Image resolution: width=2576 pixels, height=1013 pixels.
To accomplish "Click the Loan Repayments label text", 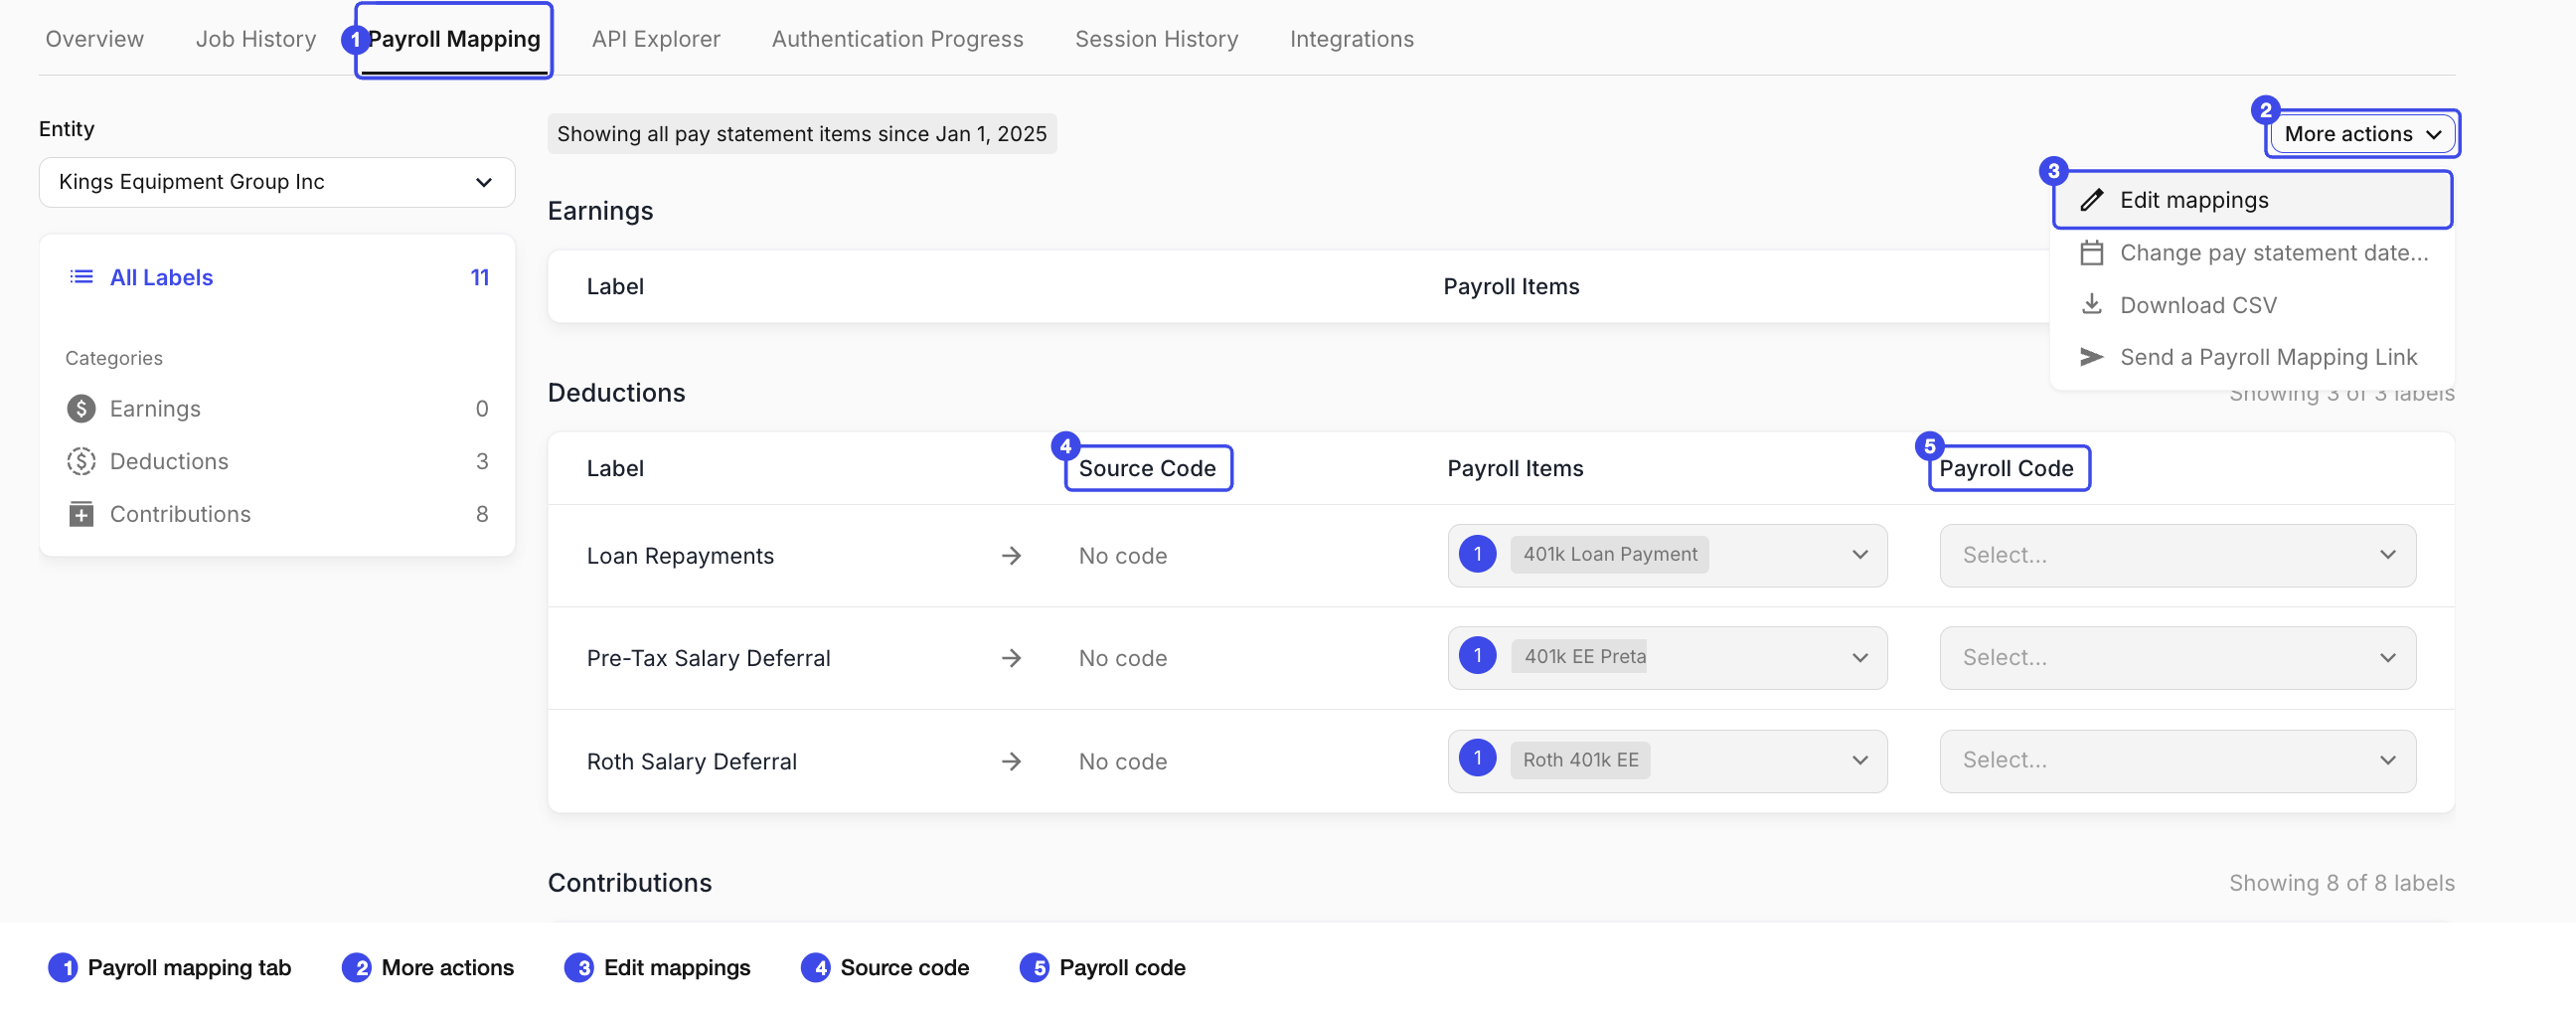I will click(x=680, y=556).
